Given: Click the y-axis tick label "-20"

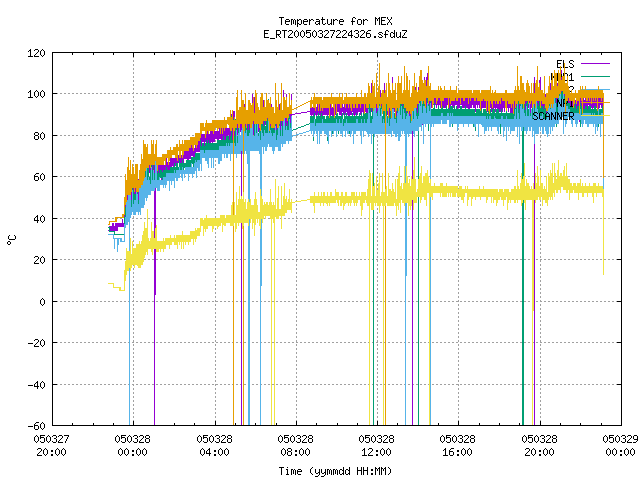Looking at the screenshot, I should (36, 343).
